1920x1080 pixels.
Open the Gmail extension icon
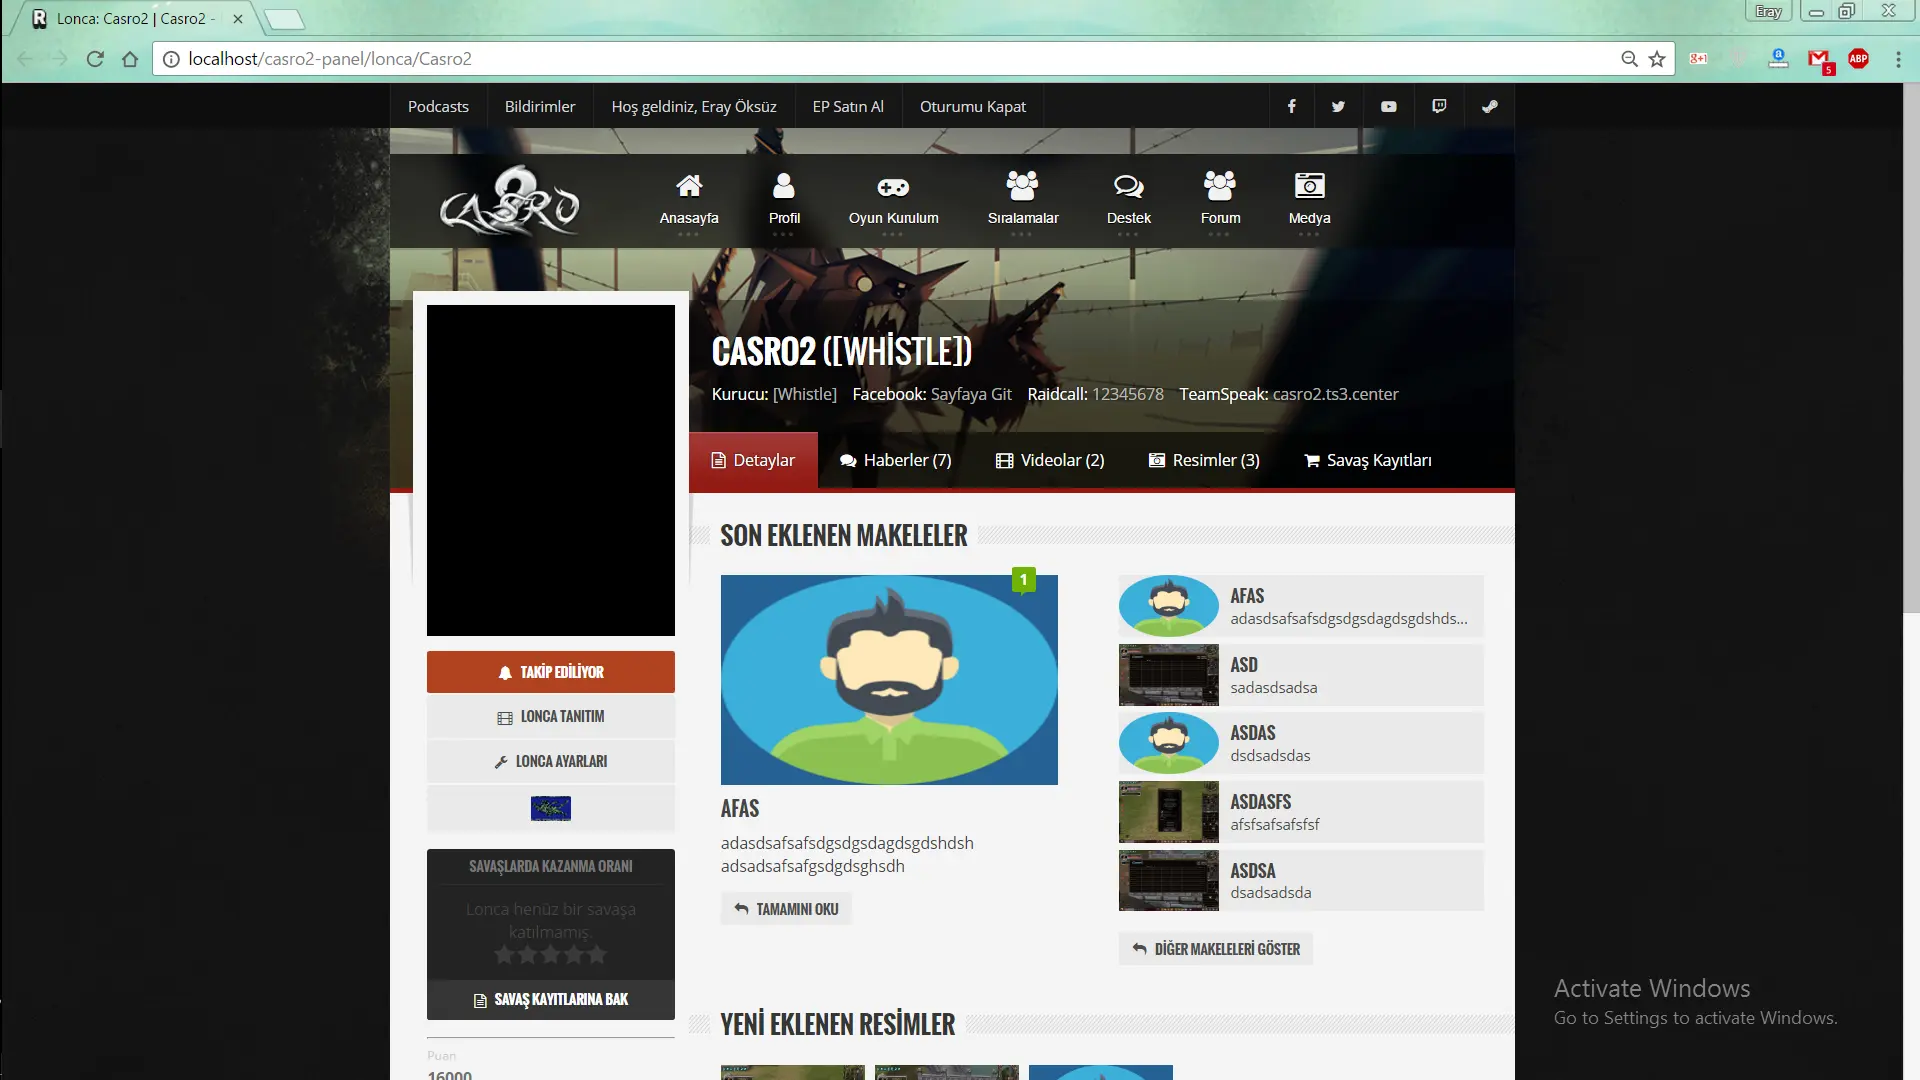[x=1819, y=60]
